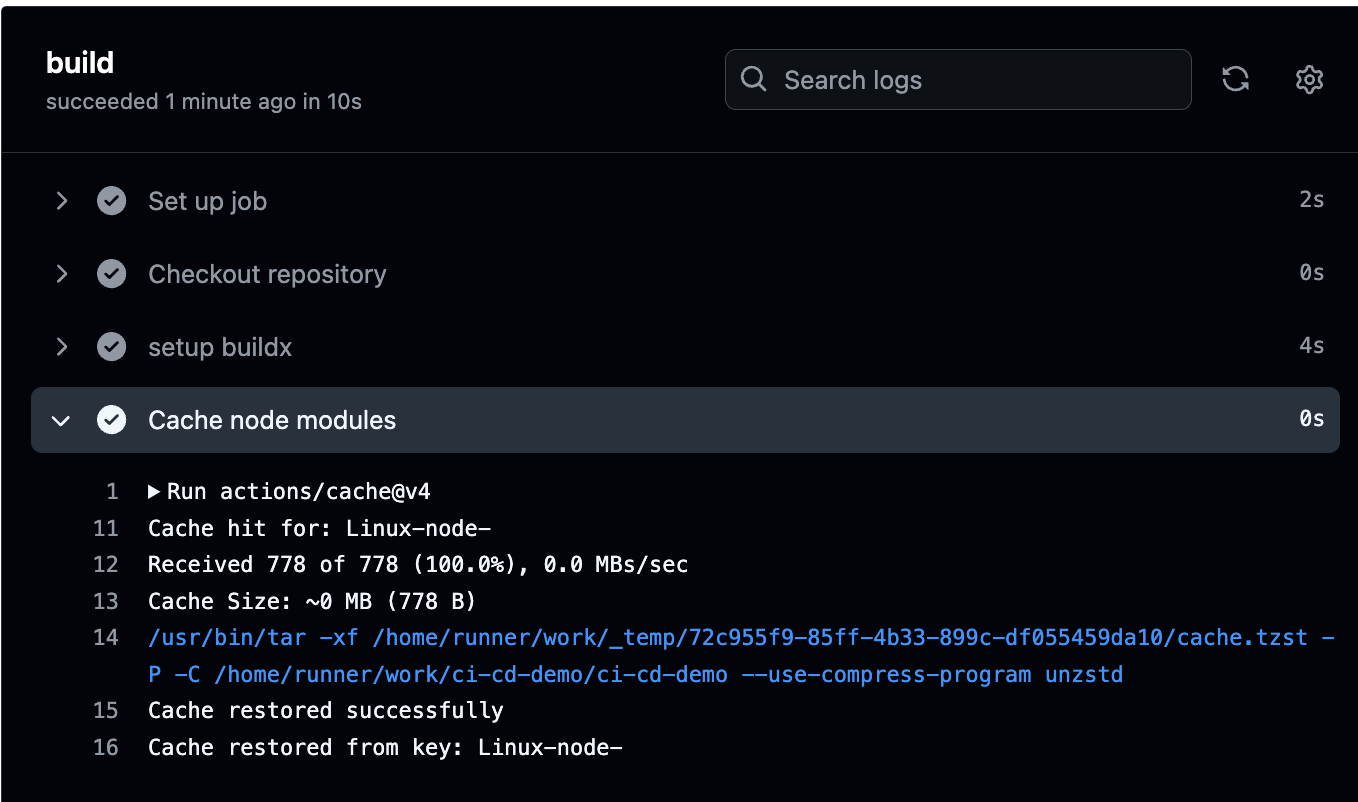The image size is (1358, 802).
Task: Expand the setup buildx step chevron
Action: (62, 347)
